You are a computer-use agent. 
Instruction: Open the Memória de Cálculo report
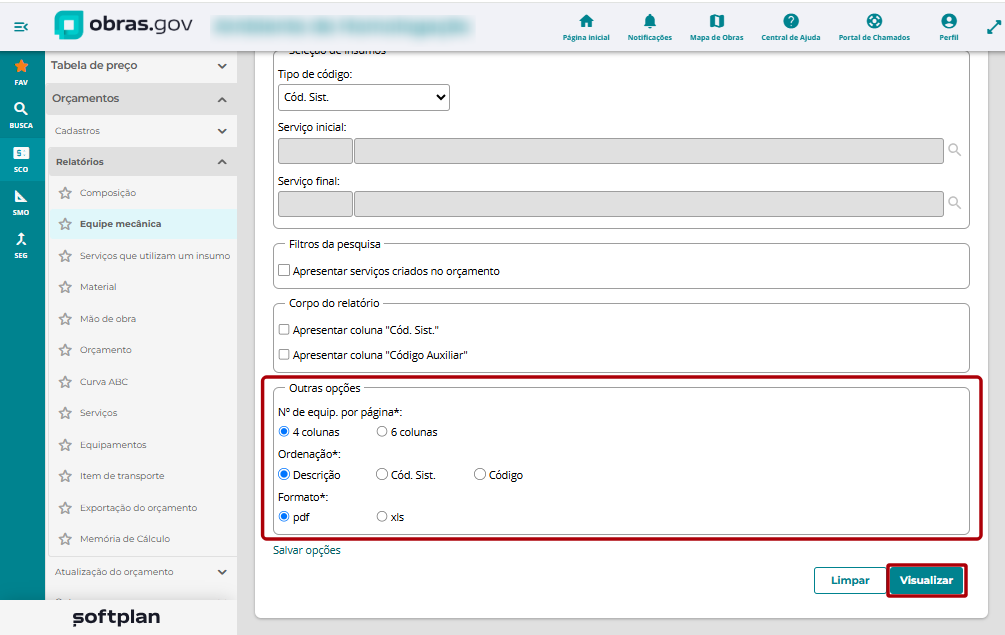click(x=125, y=539)
